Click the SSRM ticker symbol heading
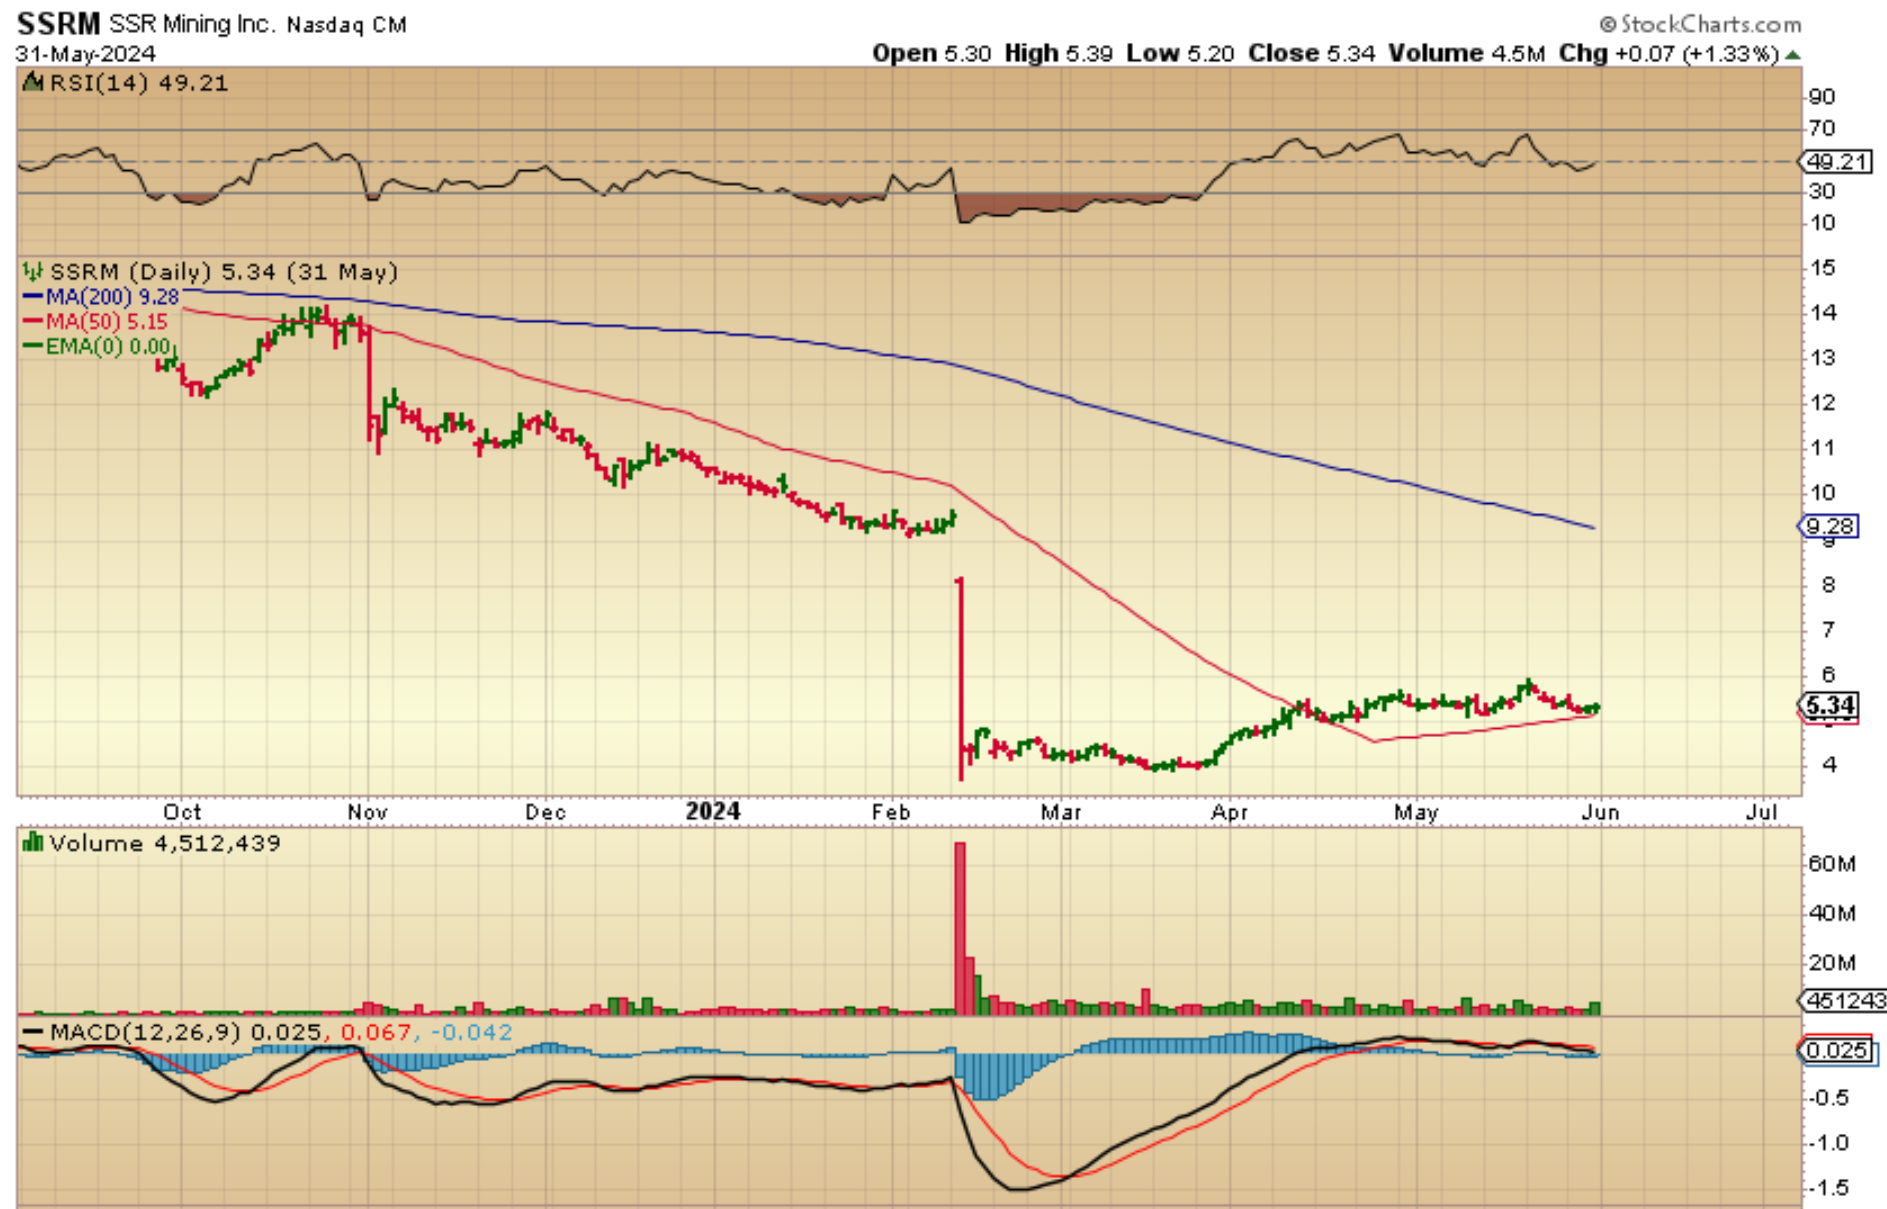This screenshot has width=1887, height=1209. point(58,23)
